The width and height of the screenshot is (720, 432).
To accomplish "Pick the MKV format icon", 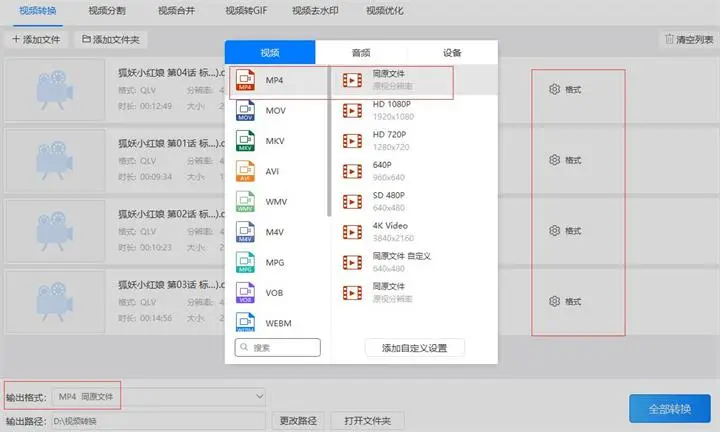I will click(245, 141).
